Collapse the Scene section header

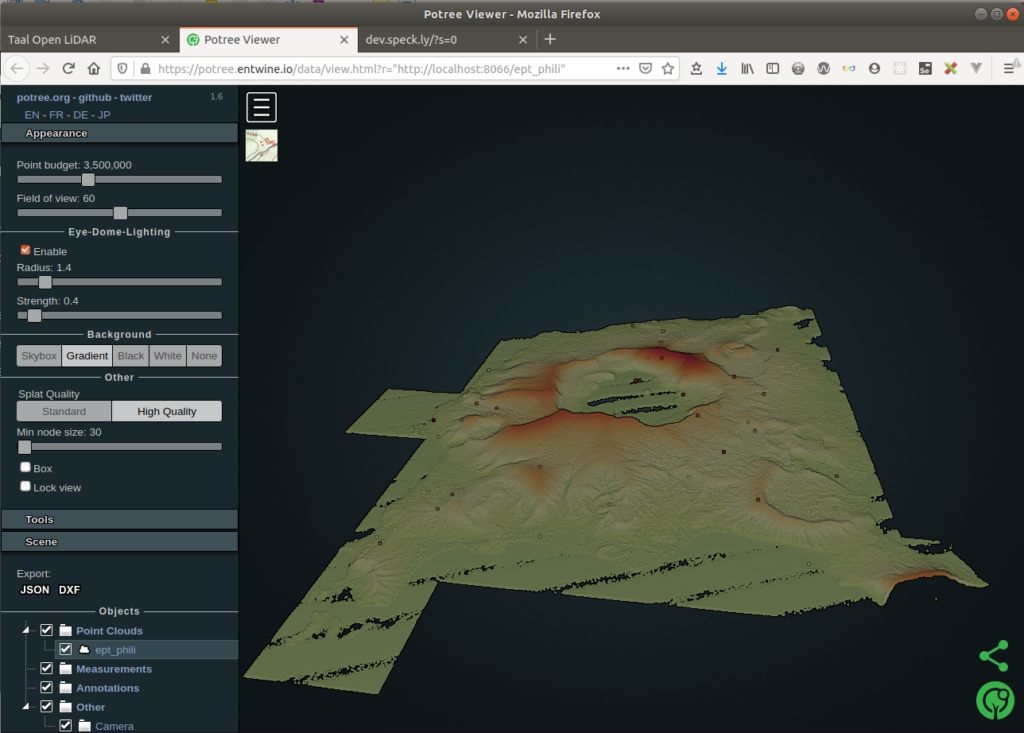point(120,542)
